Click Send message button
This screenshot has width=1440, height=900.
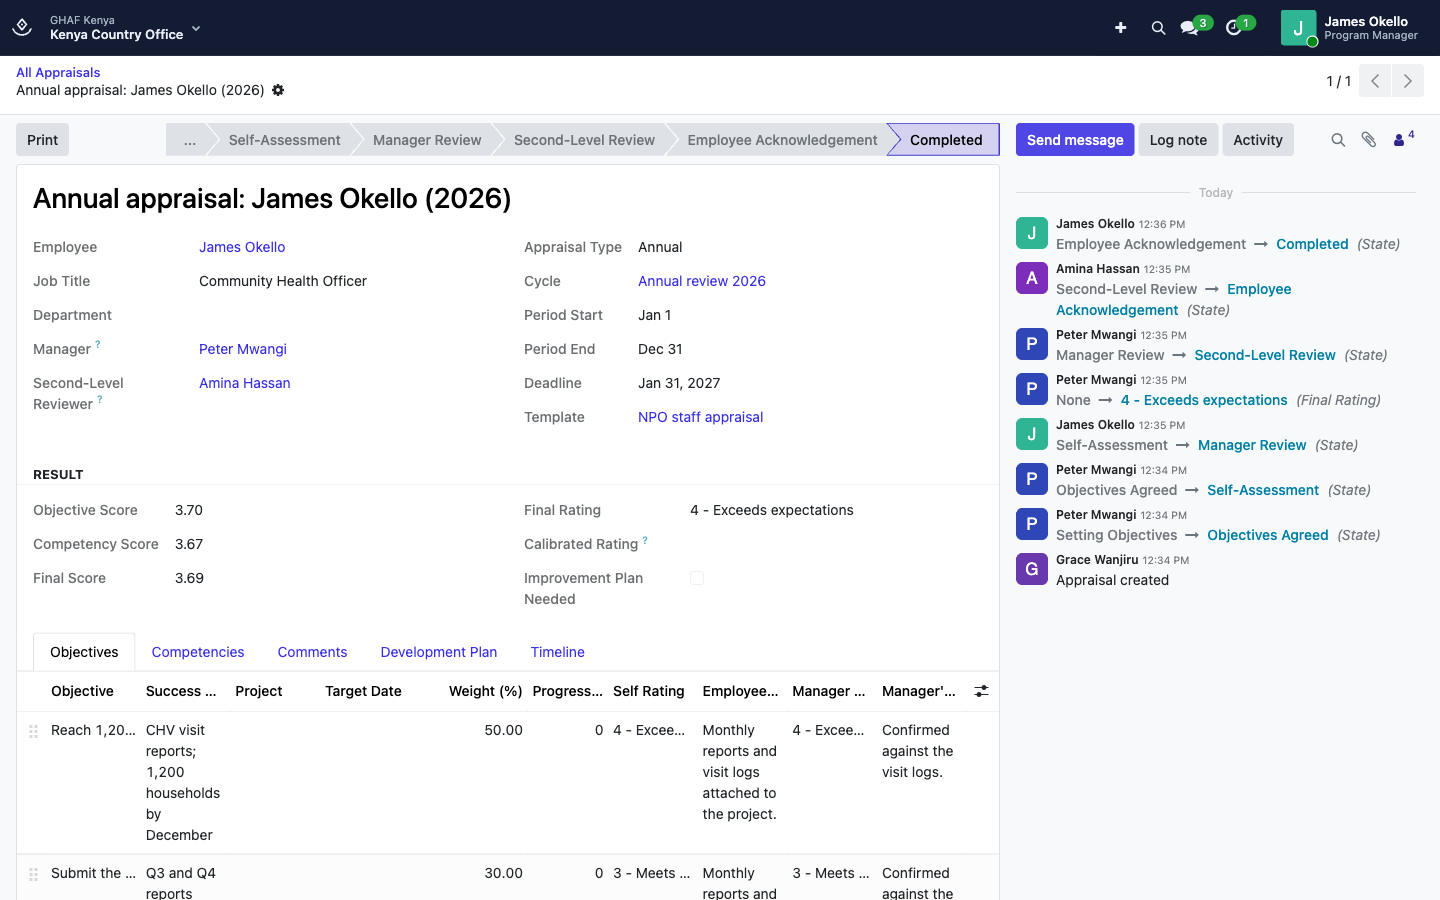(x=1075, y=140)
